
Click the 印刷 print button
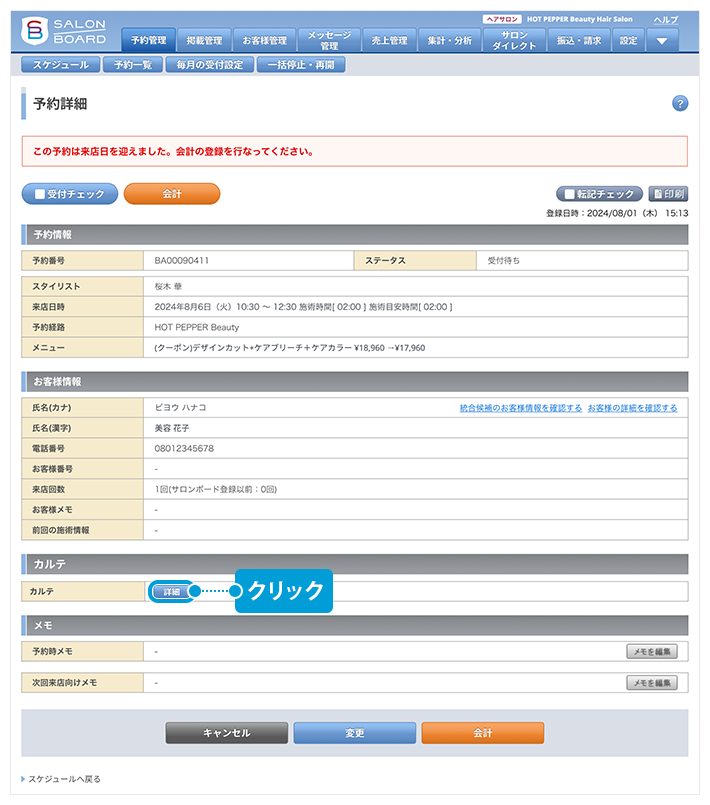tap(668, 194)
